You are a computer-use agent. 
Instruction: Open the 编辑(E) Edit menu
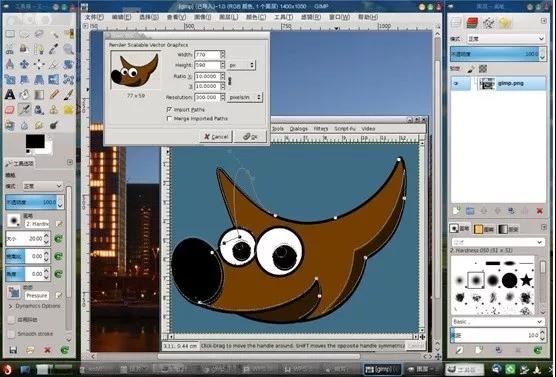coord(121,17)
